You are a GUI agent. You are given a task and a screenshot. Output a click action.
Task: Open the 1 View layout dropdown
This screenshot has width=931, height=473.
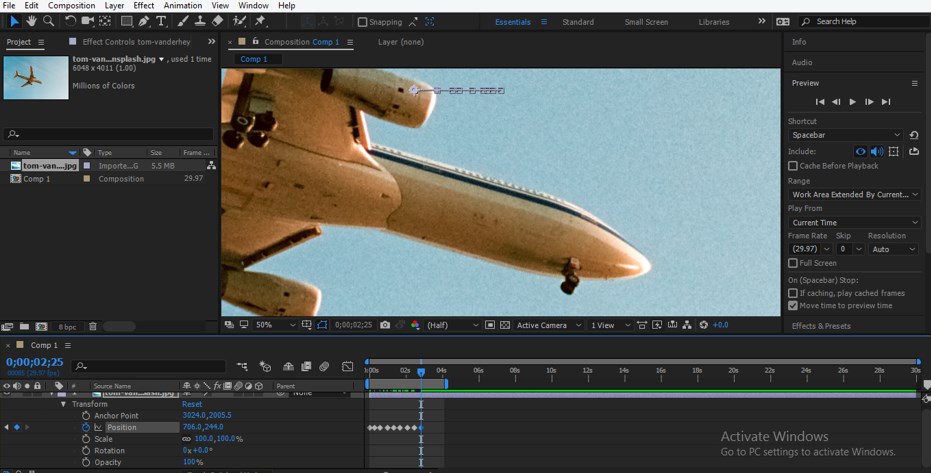click(609, 325)
